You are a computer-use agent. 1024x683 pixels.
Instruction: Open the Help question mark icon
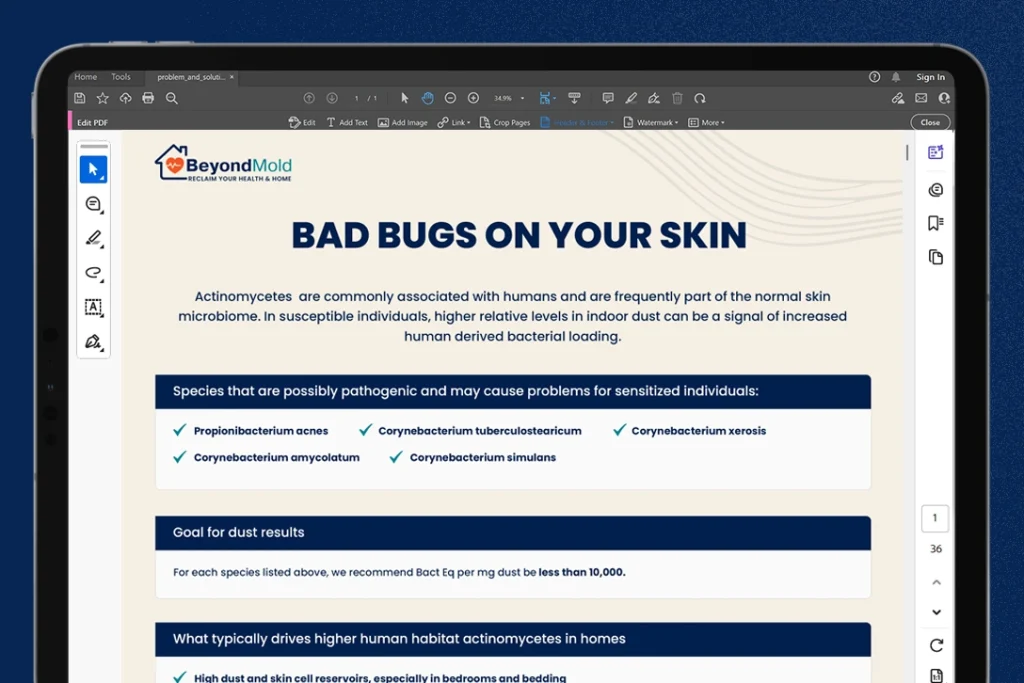point(874,77)
